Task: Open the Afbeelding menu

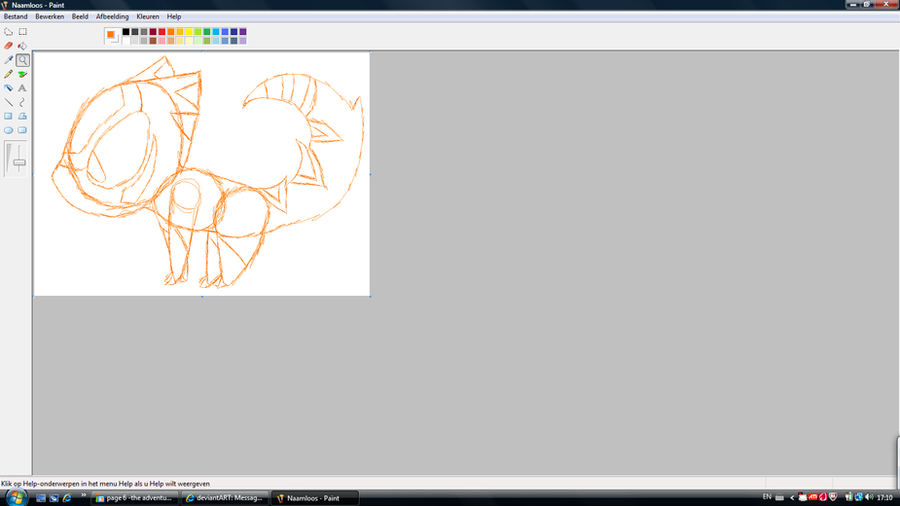Action: (x=112, y=17)
